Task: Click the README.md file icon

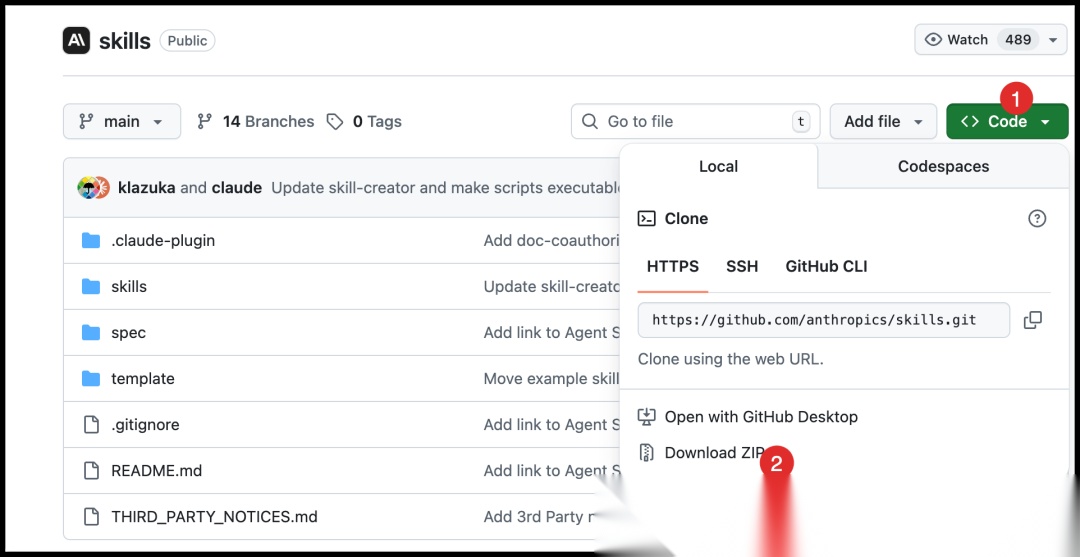Action: tap(91, 470)
